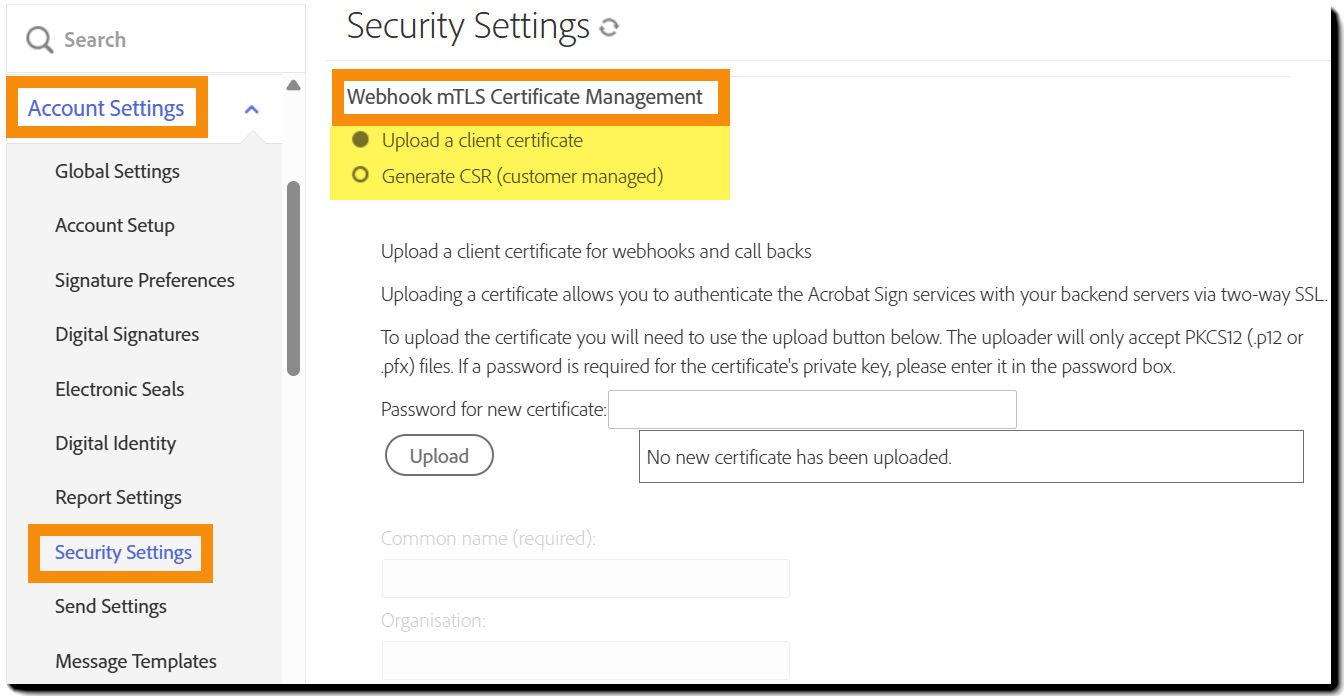Open Digital Signatures settings
The height and width of the screenshot is (696, 1344).
[126, 334]
